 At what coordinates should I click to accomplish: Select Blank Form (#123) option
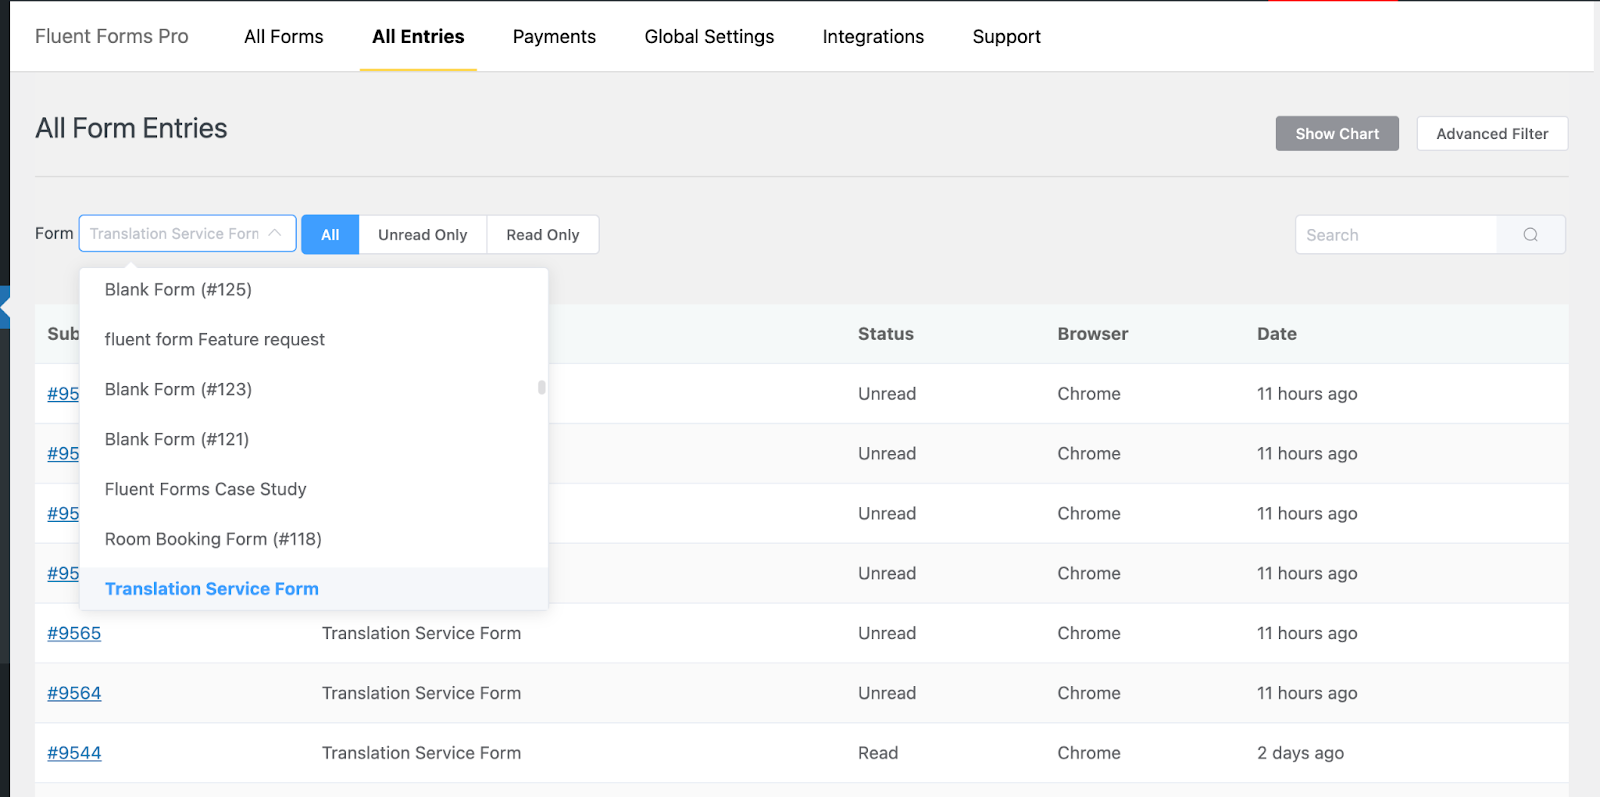[x=314, y=390]
